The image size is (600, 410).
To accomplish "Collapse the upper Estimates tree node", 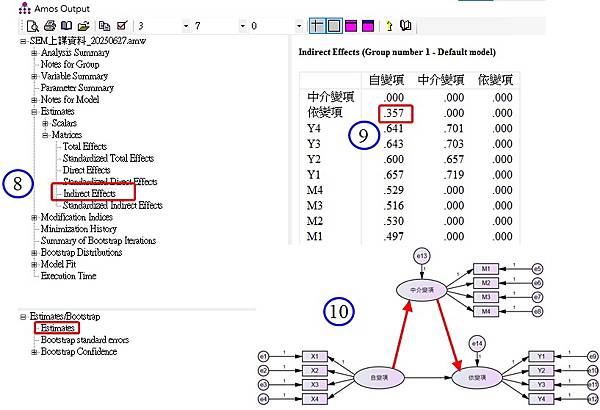I will (x=34, y=111).
